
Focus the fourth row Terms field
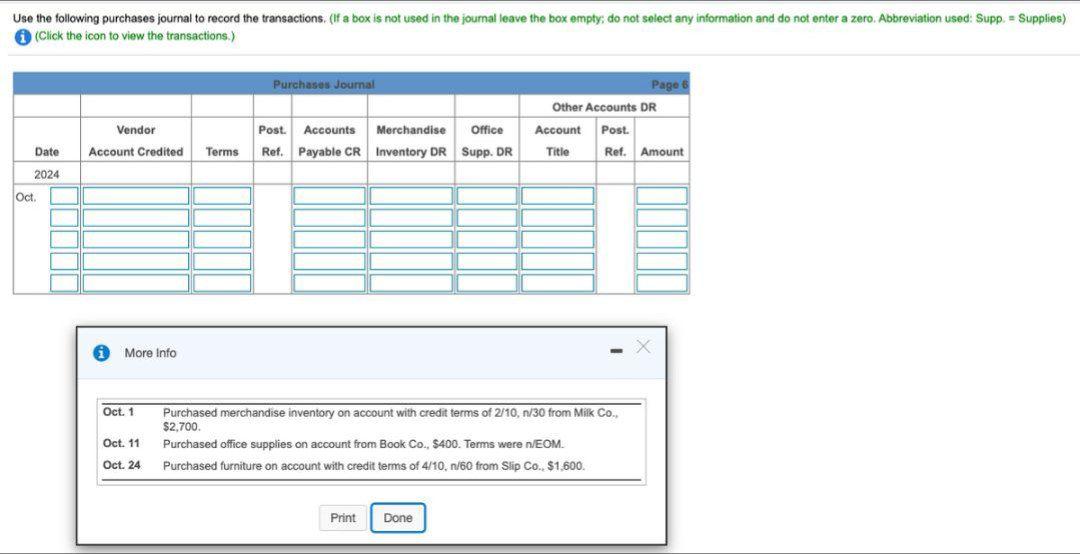pos(222,261)
